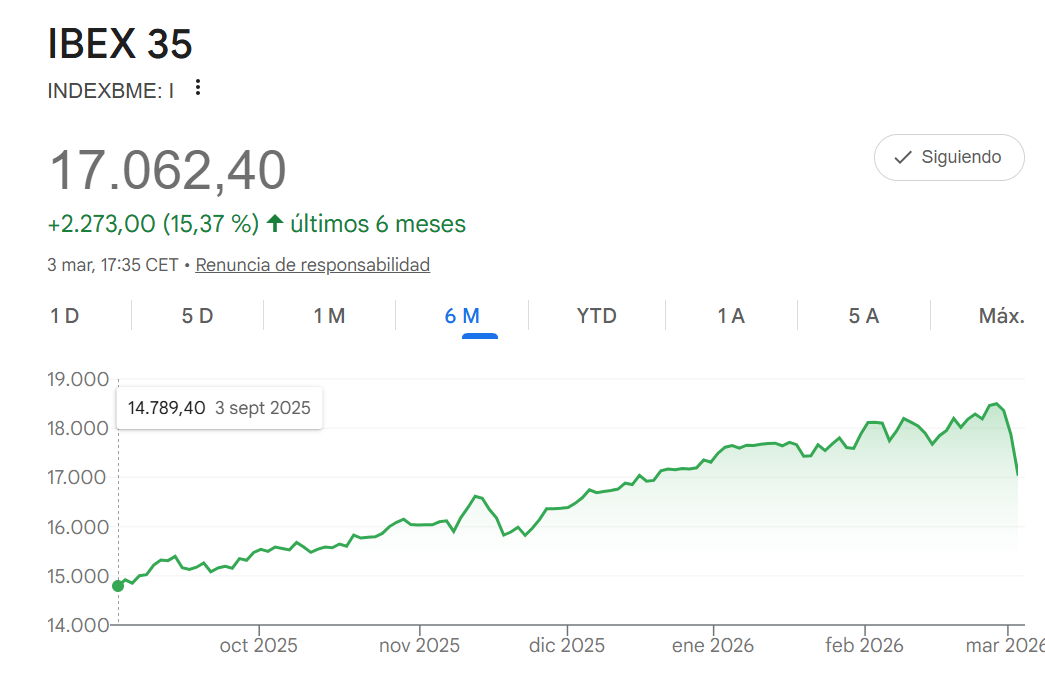Image resolution: width=1045 pixels, height=683 pixels.
Task: Select the 6 M time range tab
Action: point(462,316)
